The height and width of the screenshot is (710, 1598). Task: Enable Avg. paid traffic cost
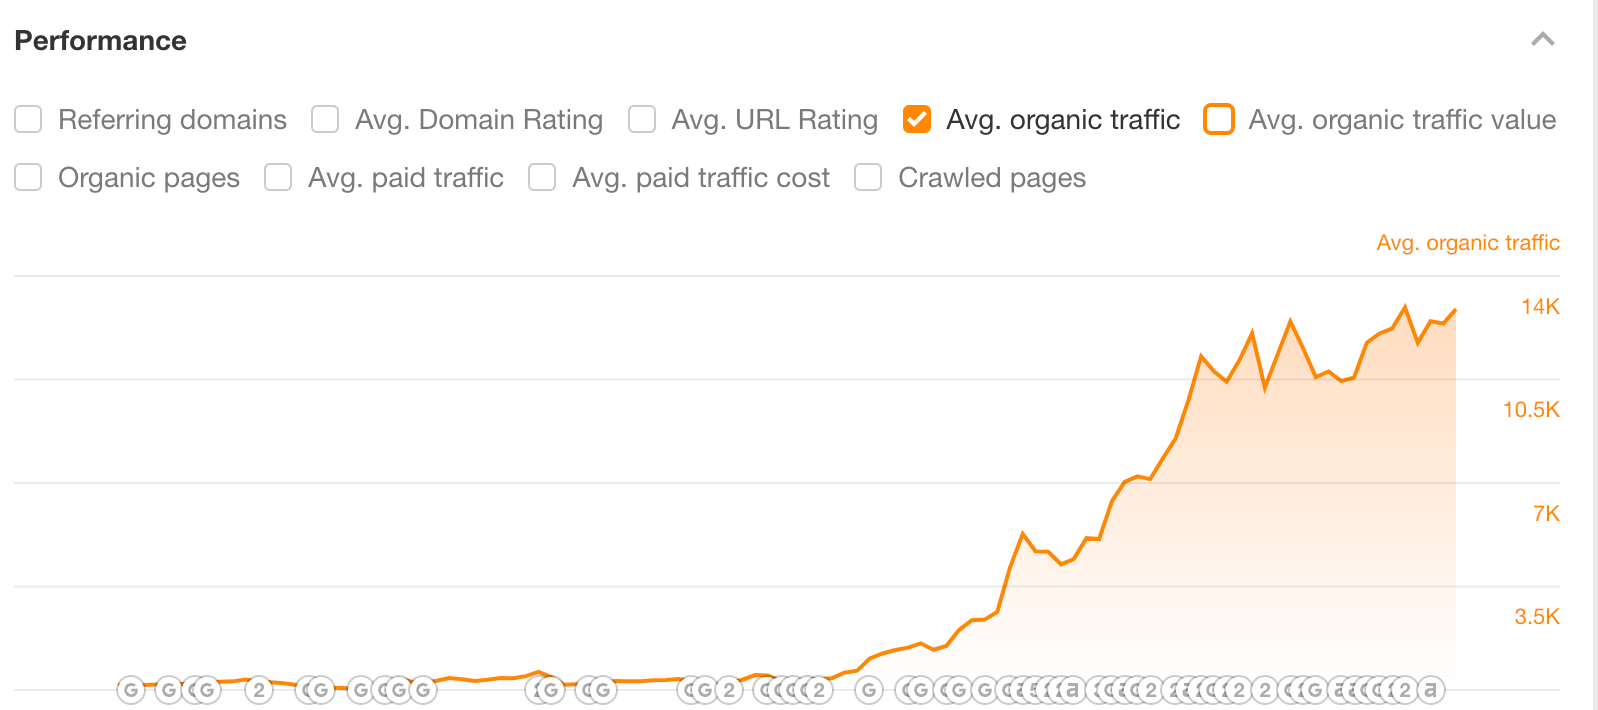pos(541,177)
